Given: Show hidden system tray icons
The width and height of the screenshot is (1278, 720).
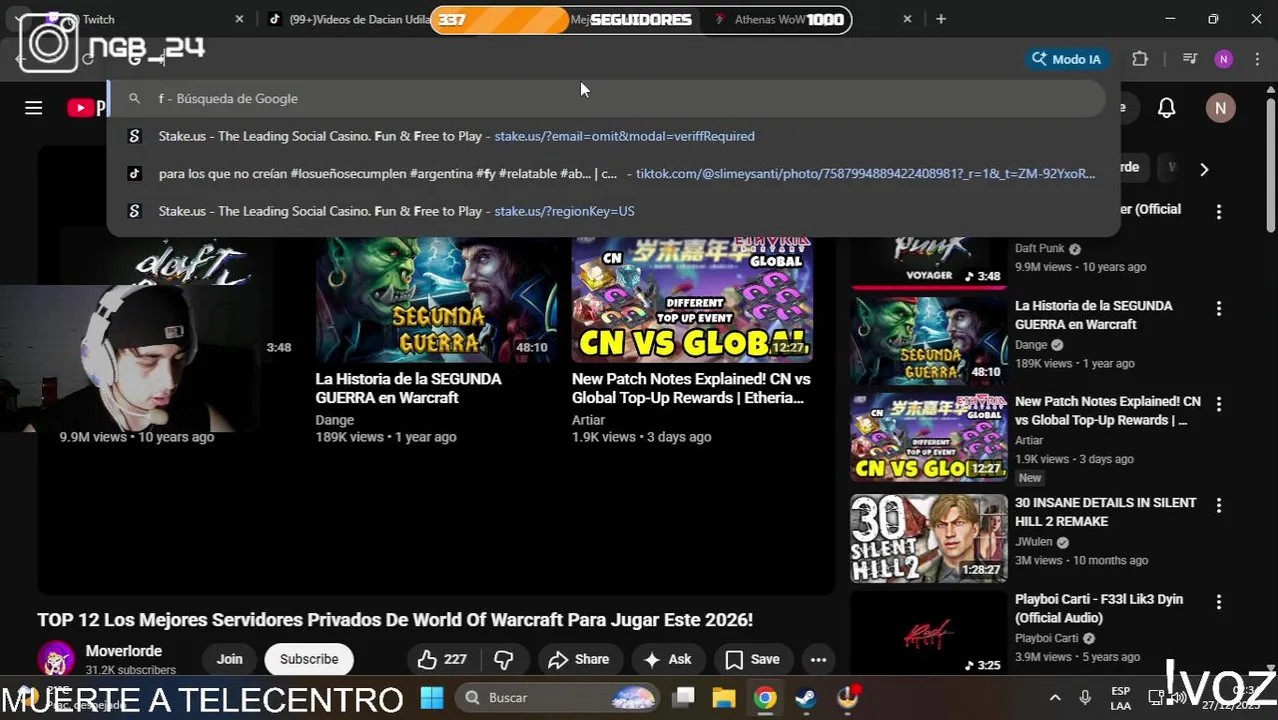Looking at the screenshot, I should (1055, 697).
